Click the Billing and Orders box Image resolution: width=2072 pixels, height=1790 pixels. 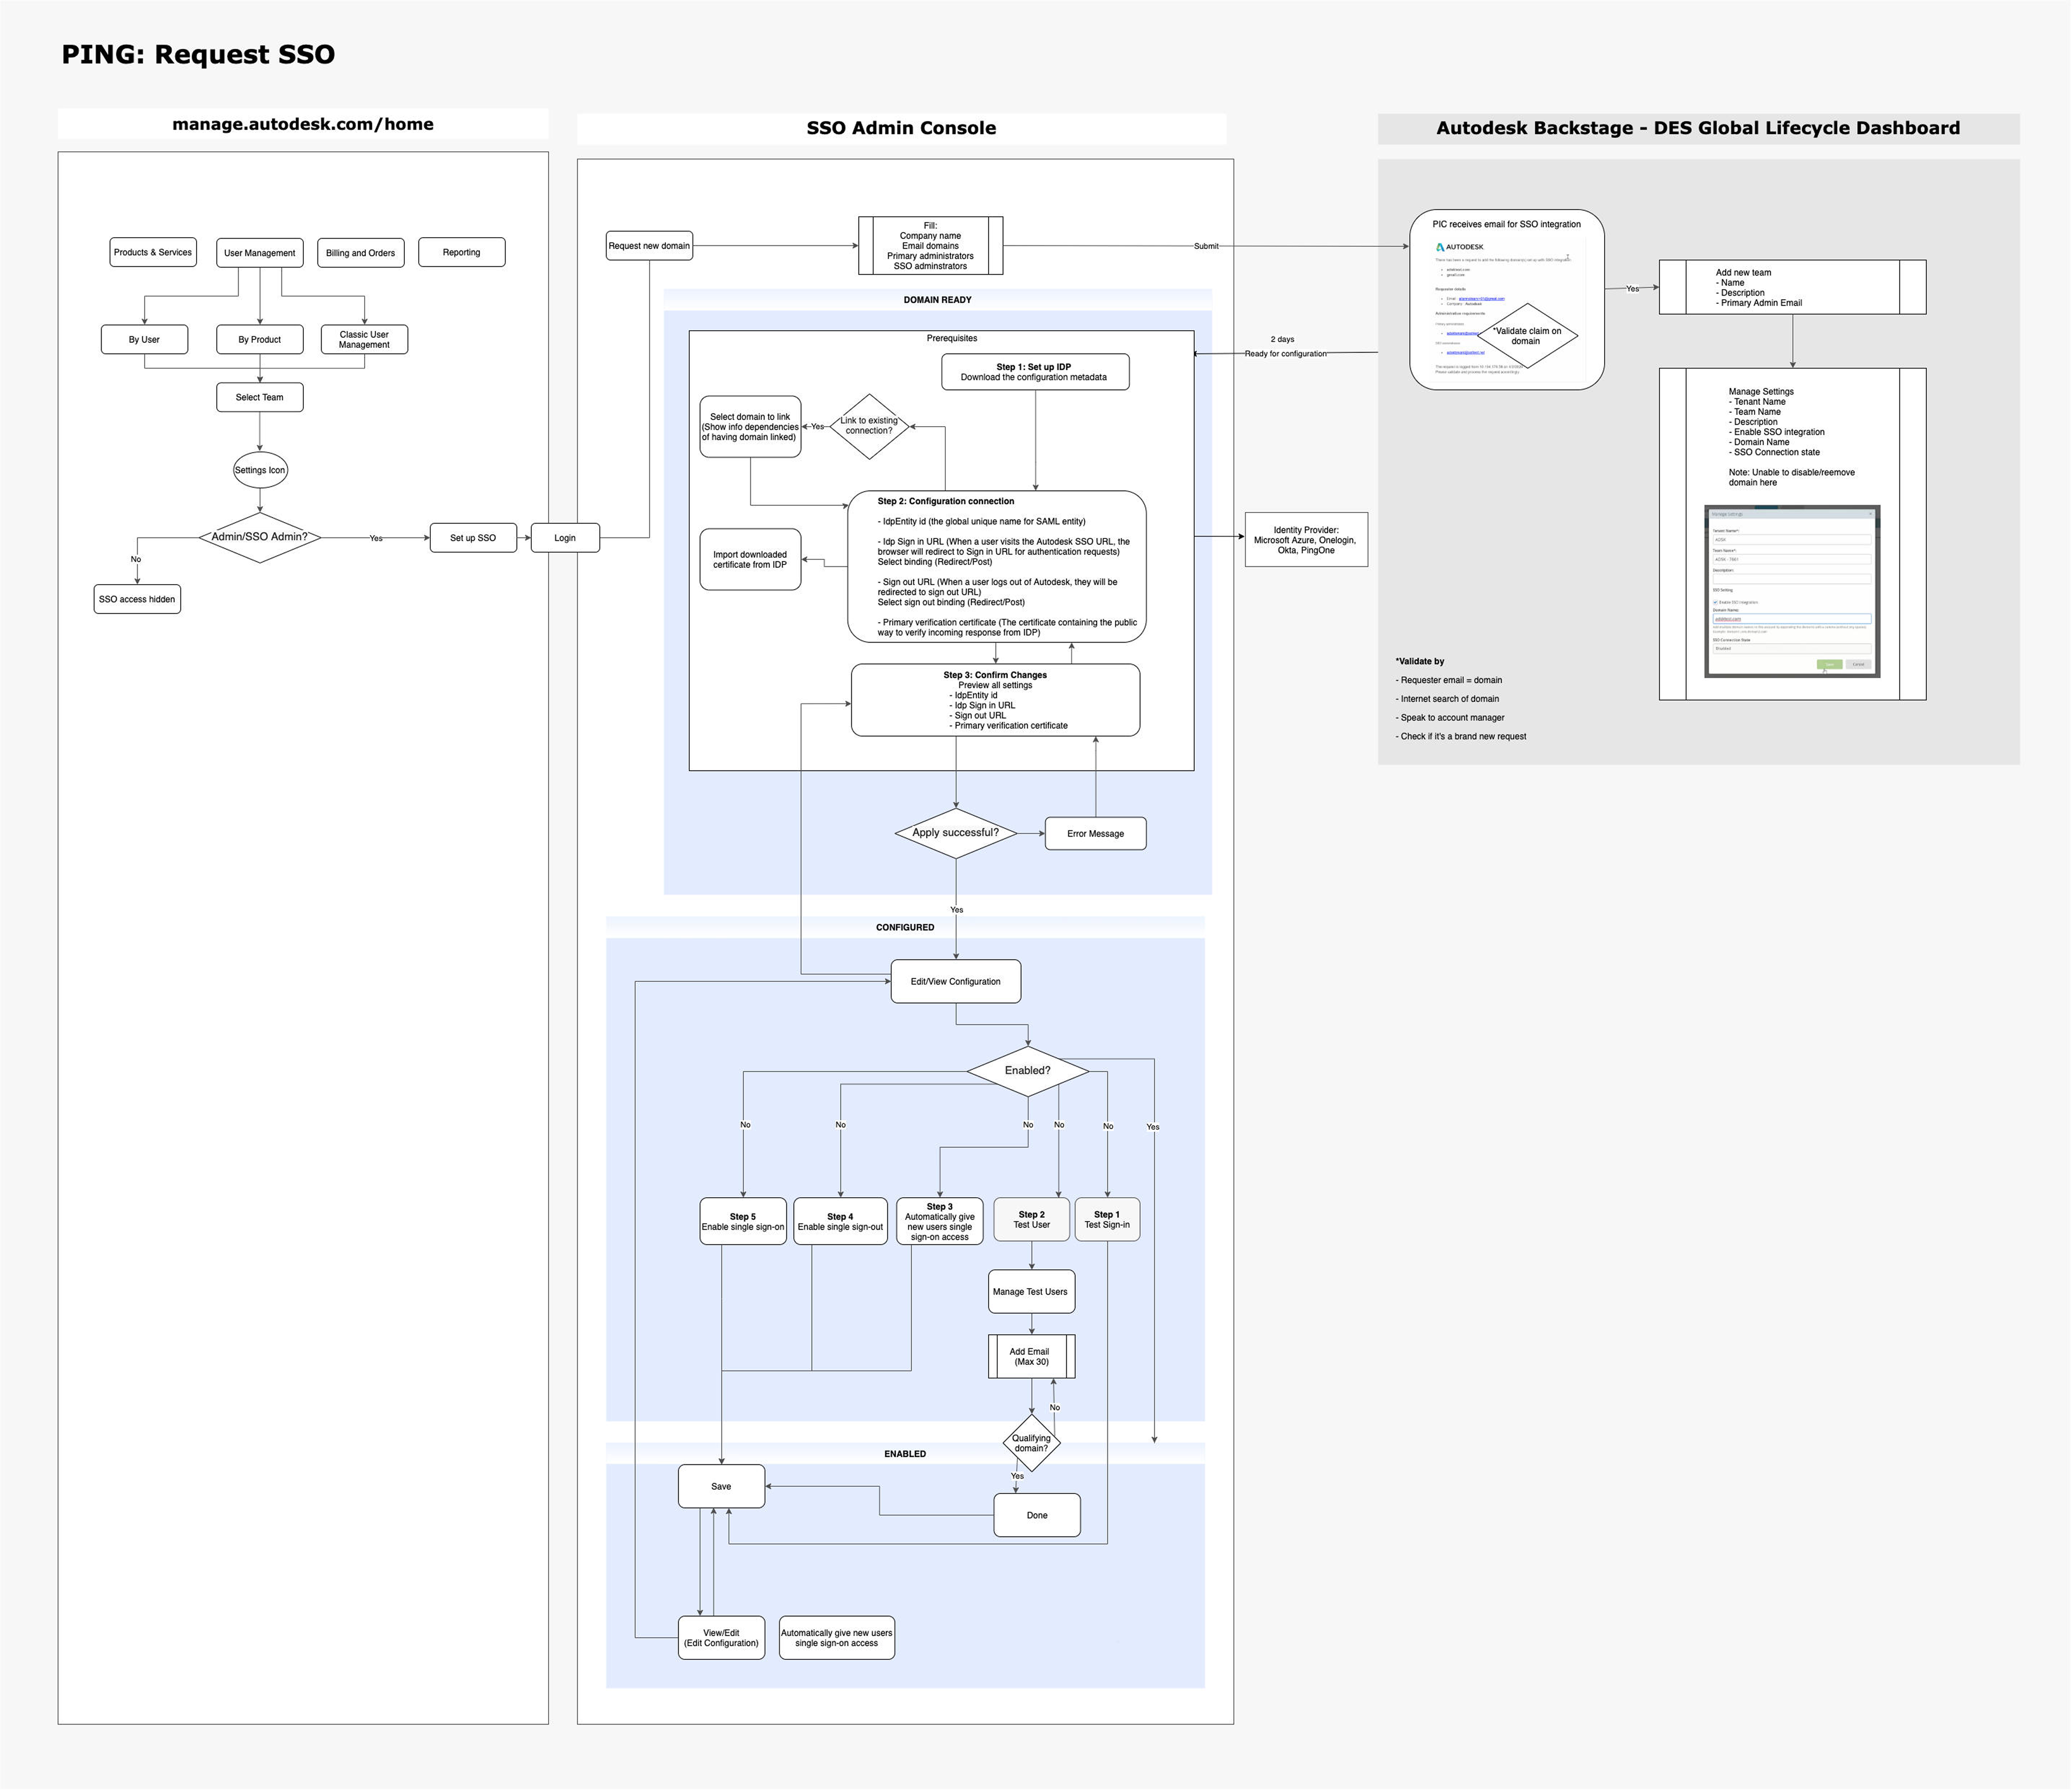click(361, 253)
